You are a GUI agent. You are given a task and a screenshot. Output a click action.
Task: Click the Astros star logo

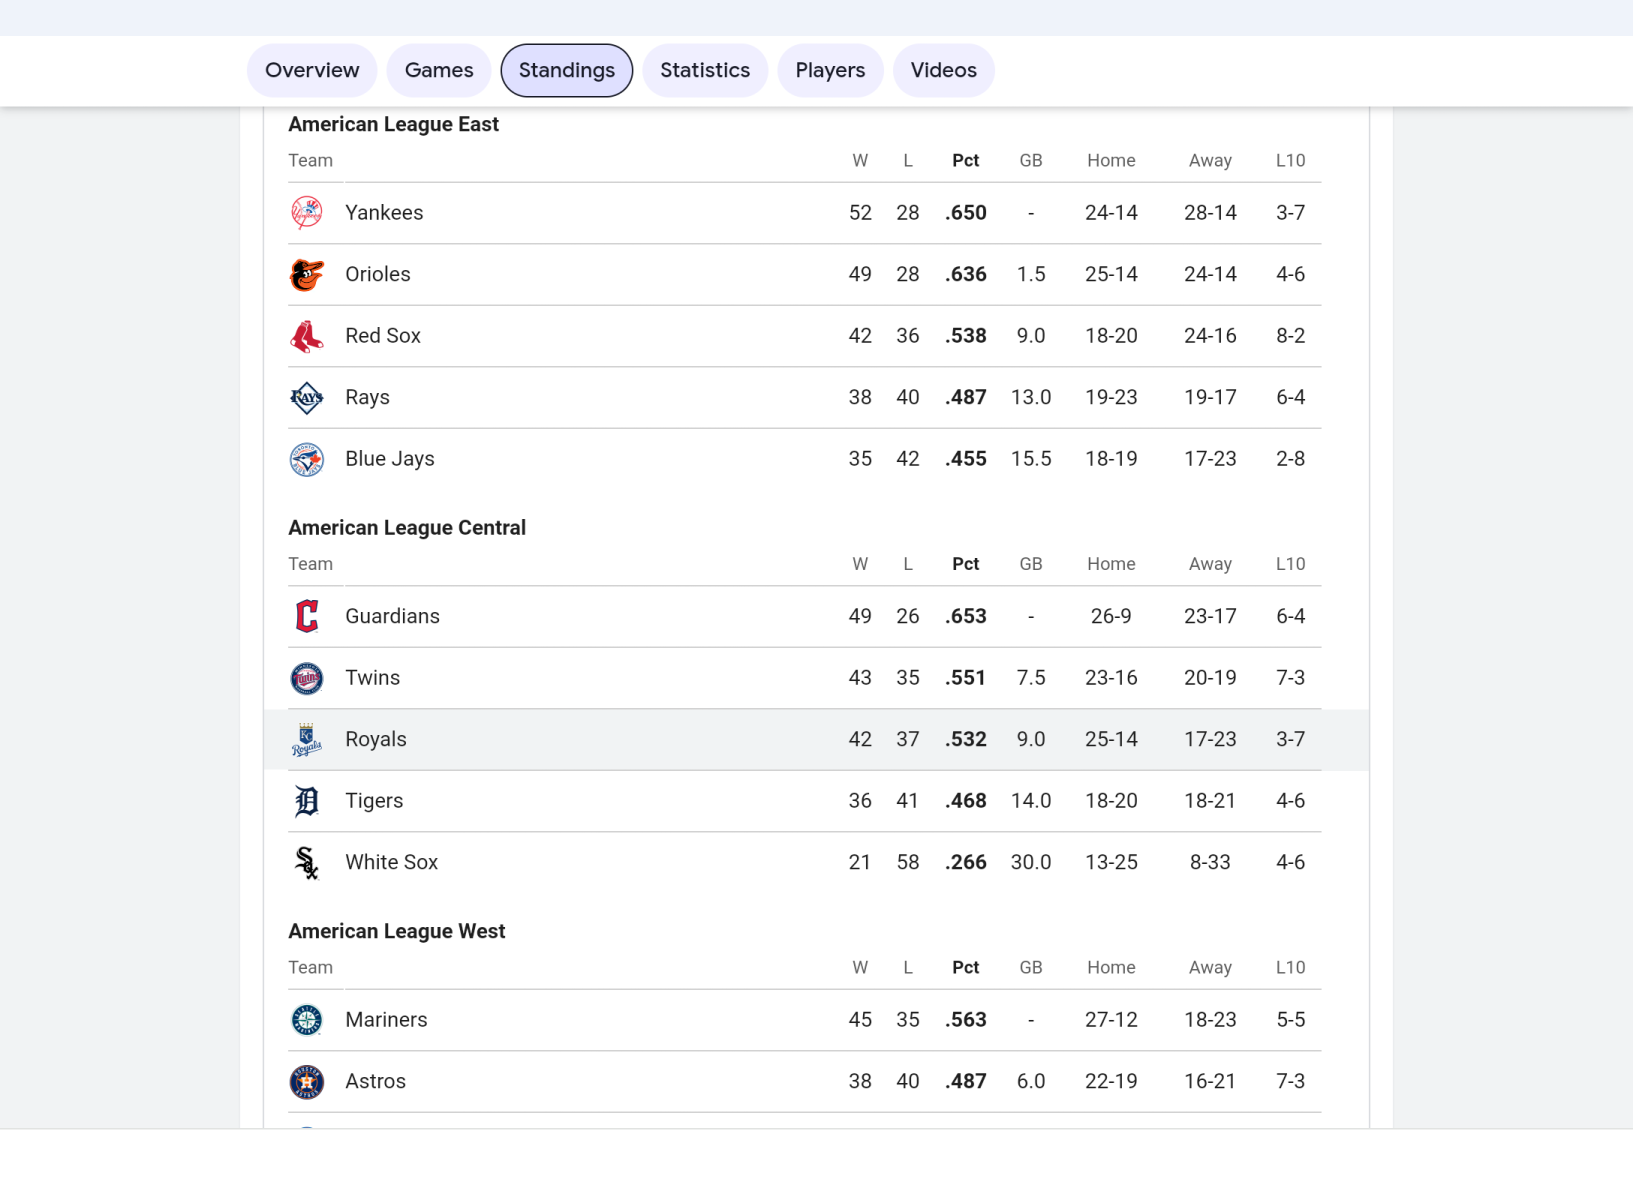307,1082
